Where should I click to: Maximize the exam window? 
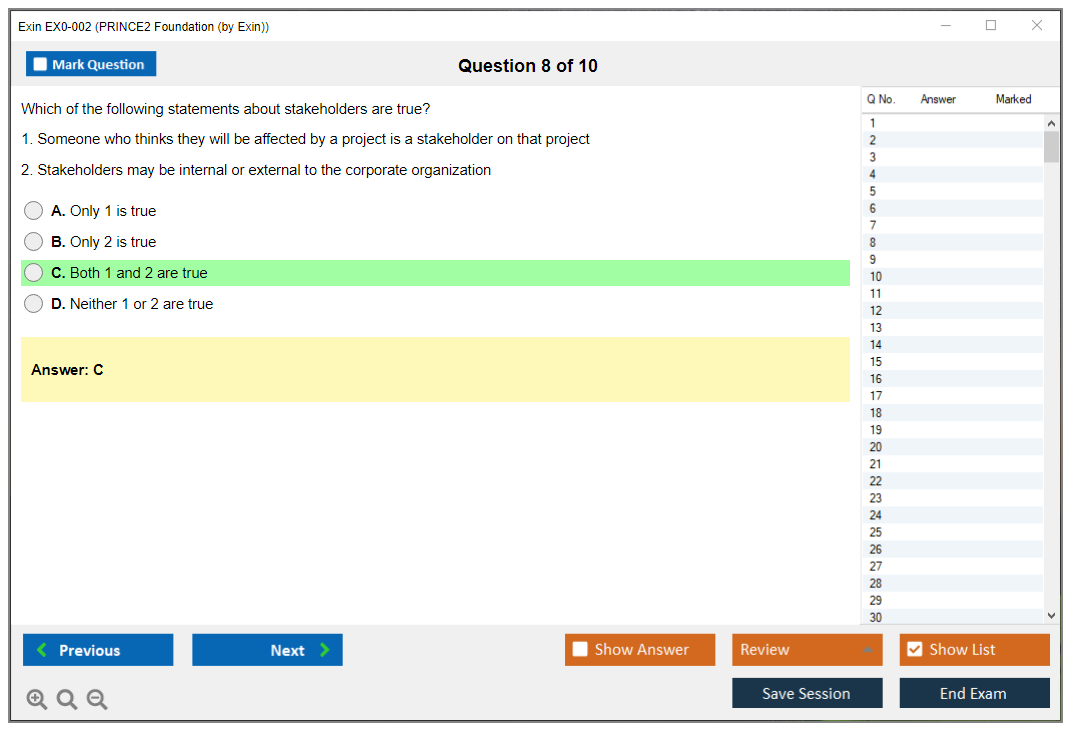(991, 26)
